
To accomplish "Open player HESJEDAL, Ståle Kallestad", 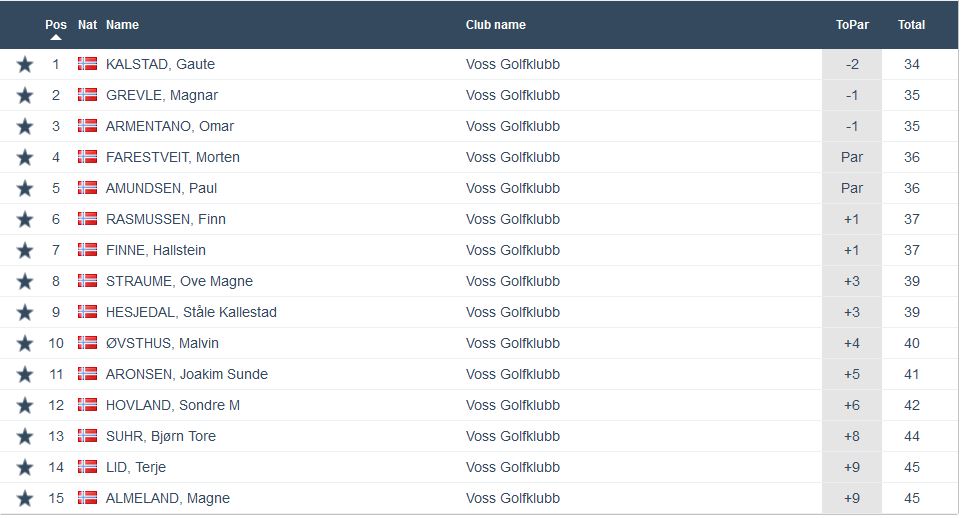I will click(x=191, y=312).
